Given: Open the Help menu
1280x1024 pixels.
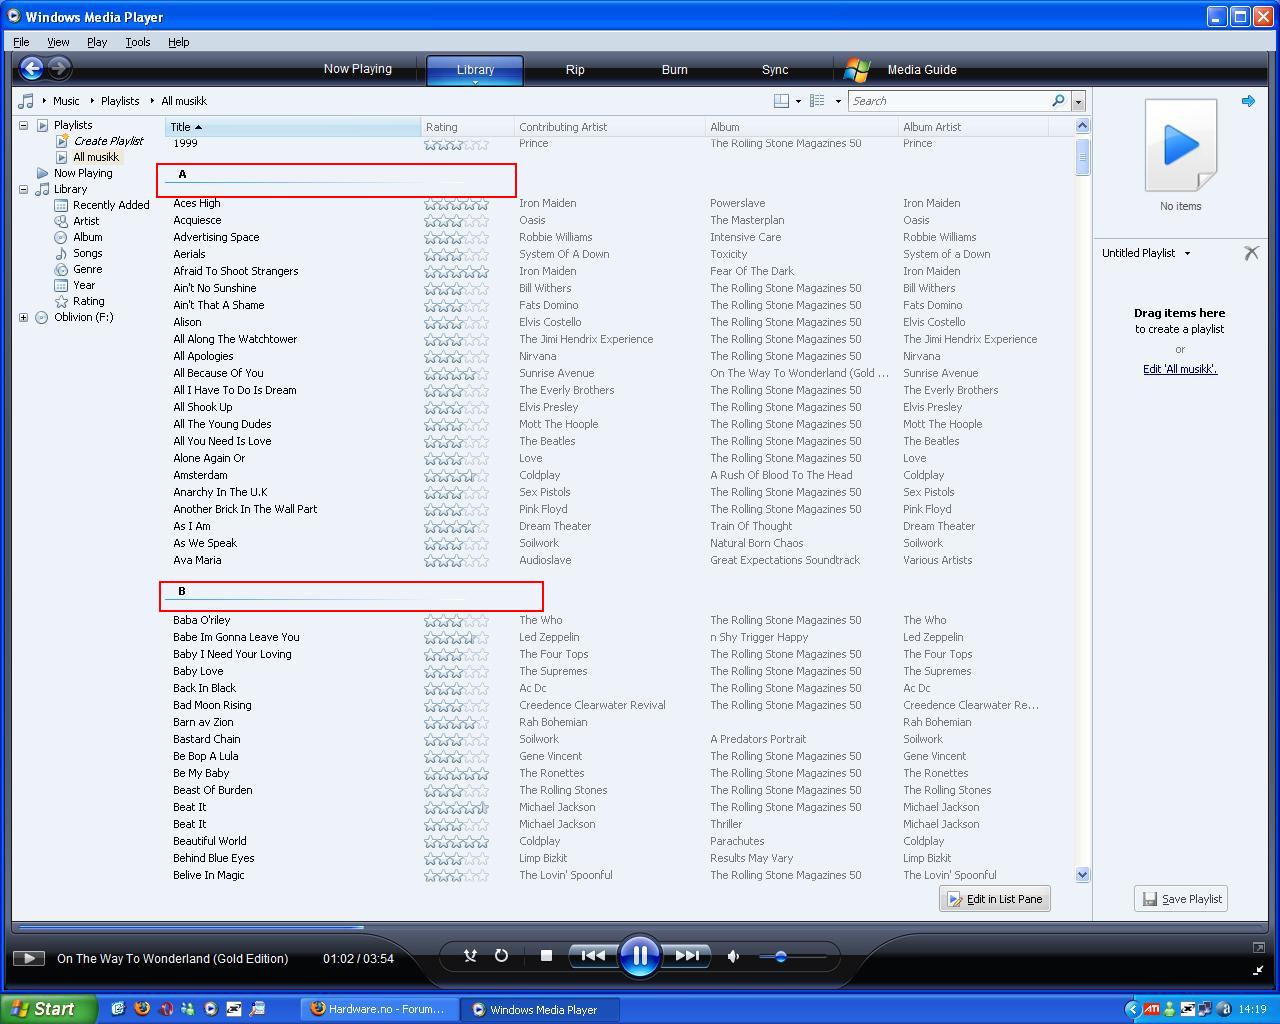Looking at the screenshot, I should [179, 42].
